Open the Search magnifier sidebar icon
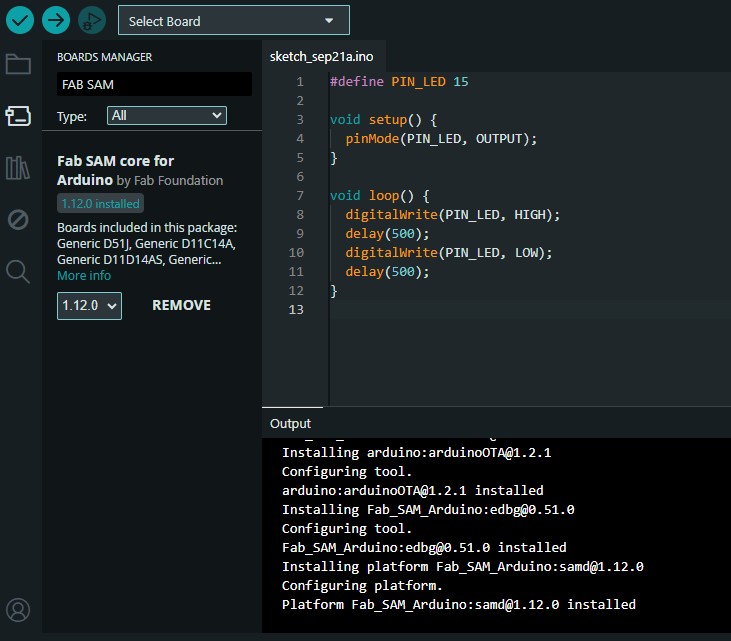Viewport: 731px width, 641px height. point(18,271)
